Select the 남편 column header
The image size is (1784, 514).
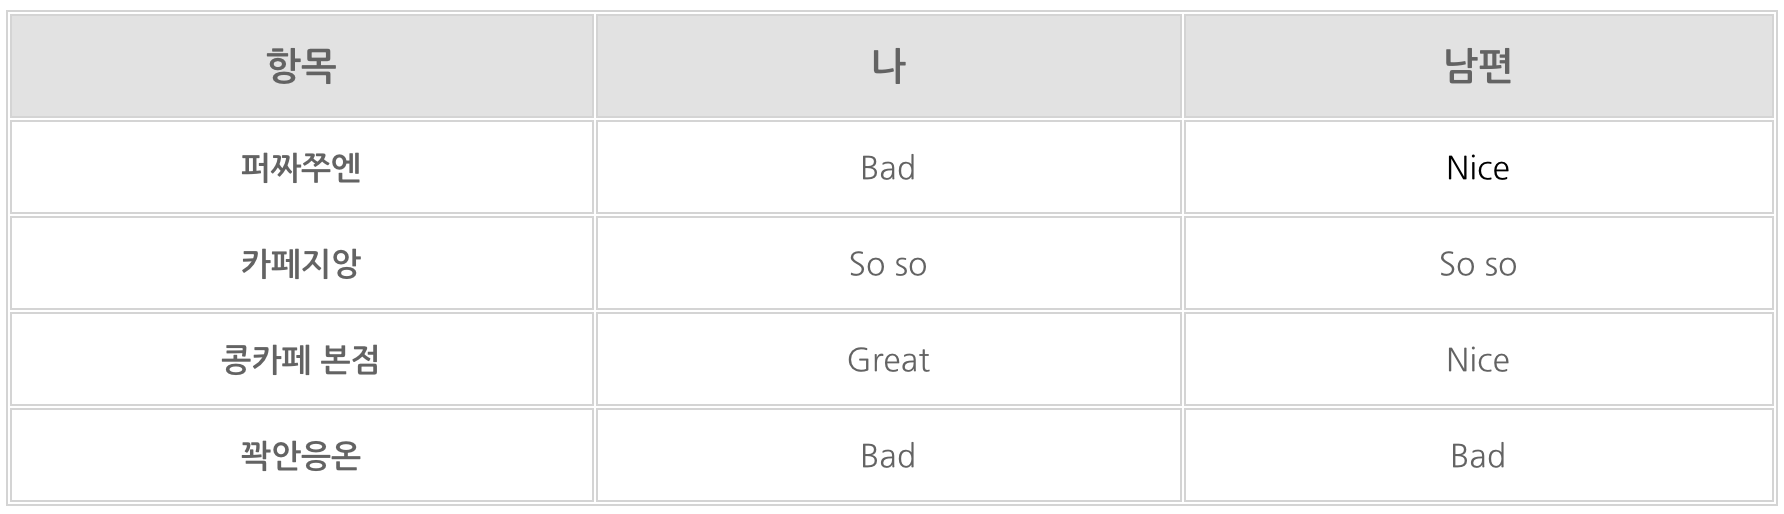pos(1477,66)
